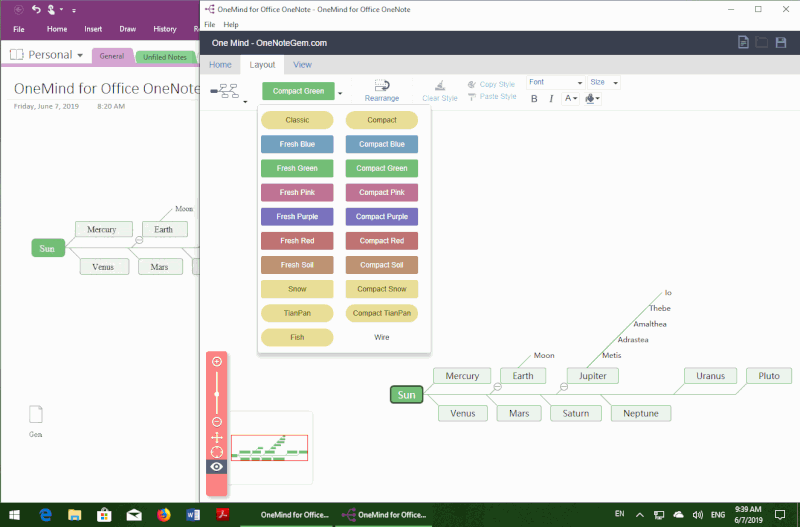
Task: Open the Windows Start menu
Action: click(x=14, y=515)
